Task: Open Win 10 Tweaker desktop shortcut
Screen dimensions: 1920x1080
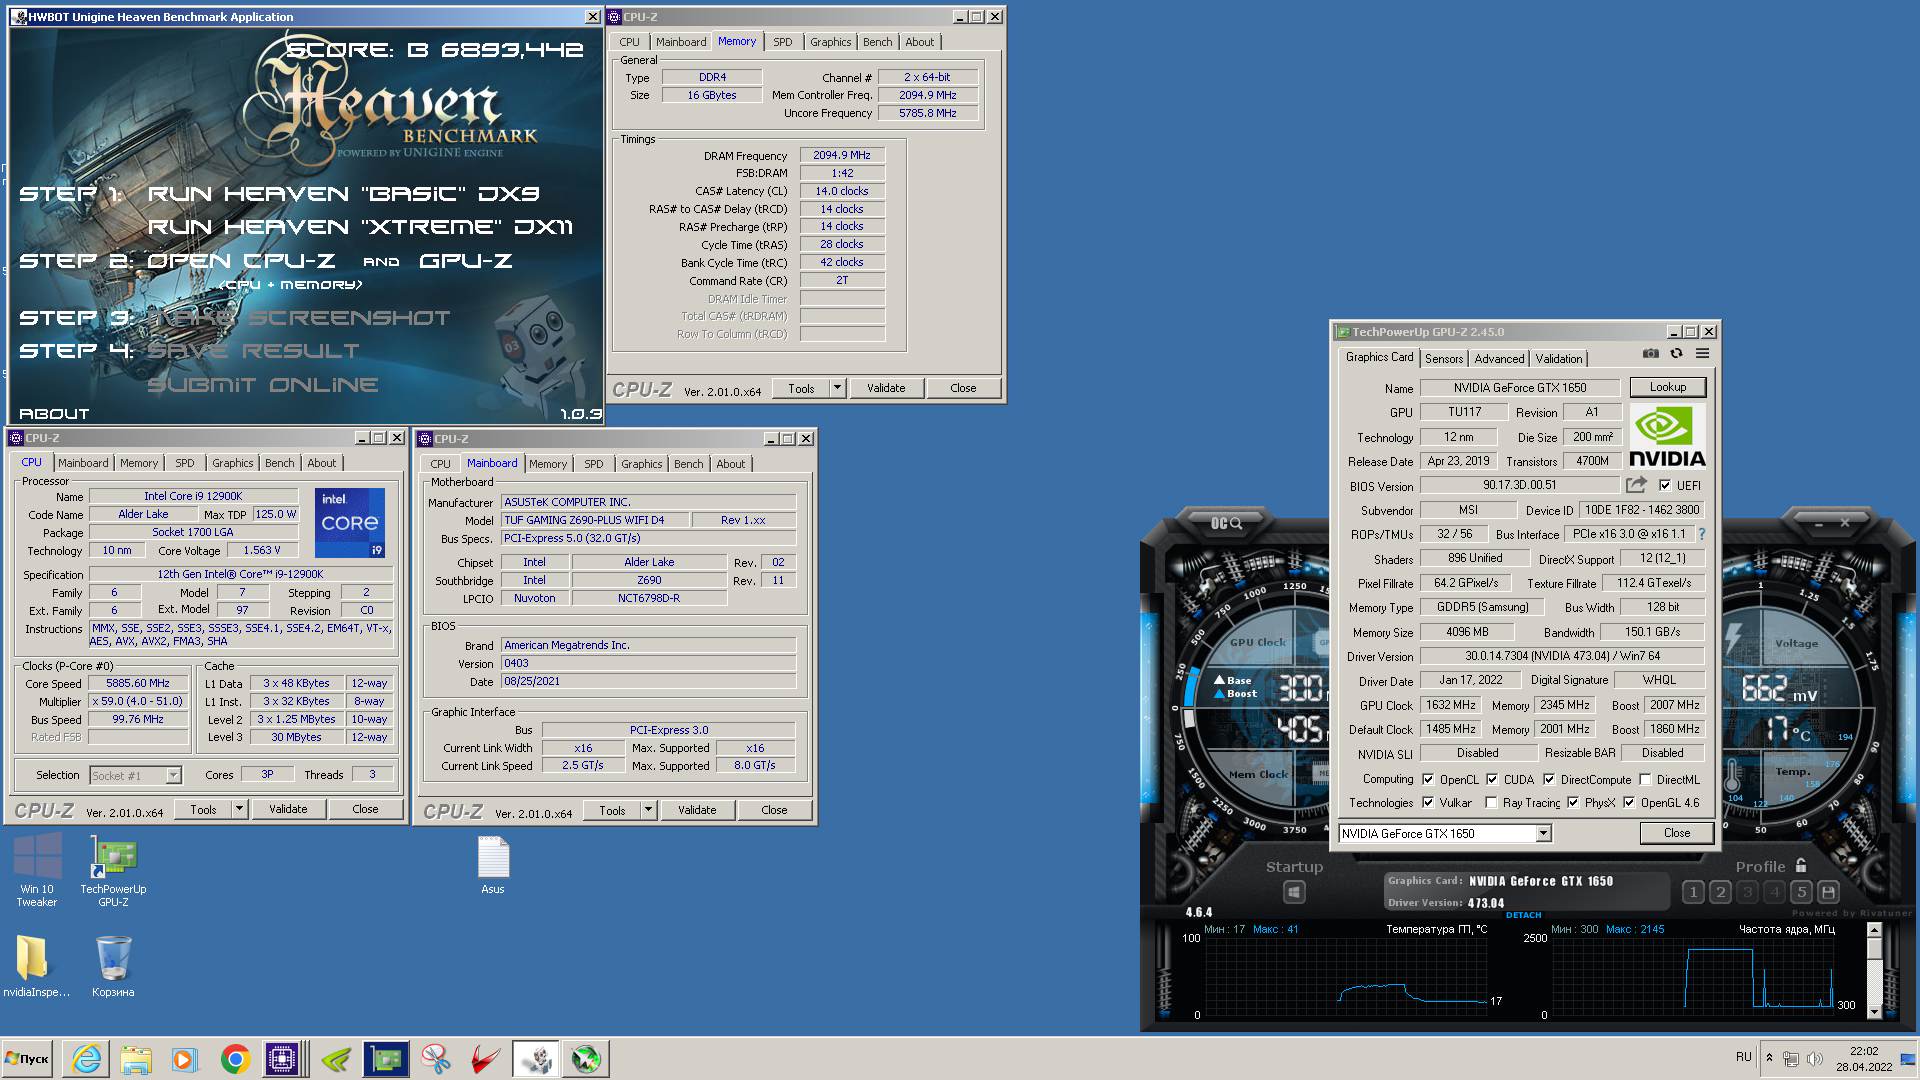Action: [37, 871]
